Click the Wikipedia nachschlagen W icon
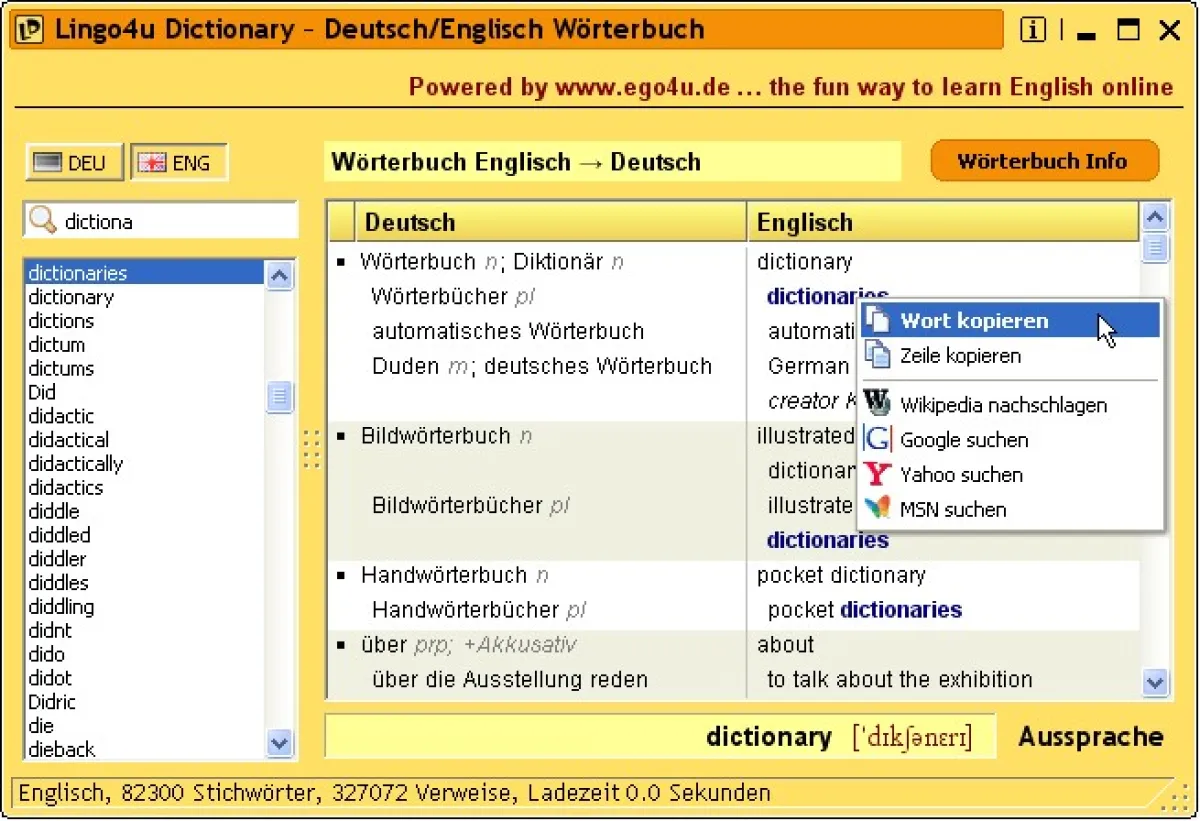1200x821 pixels. click(x=876, y=402)
